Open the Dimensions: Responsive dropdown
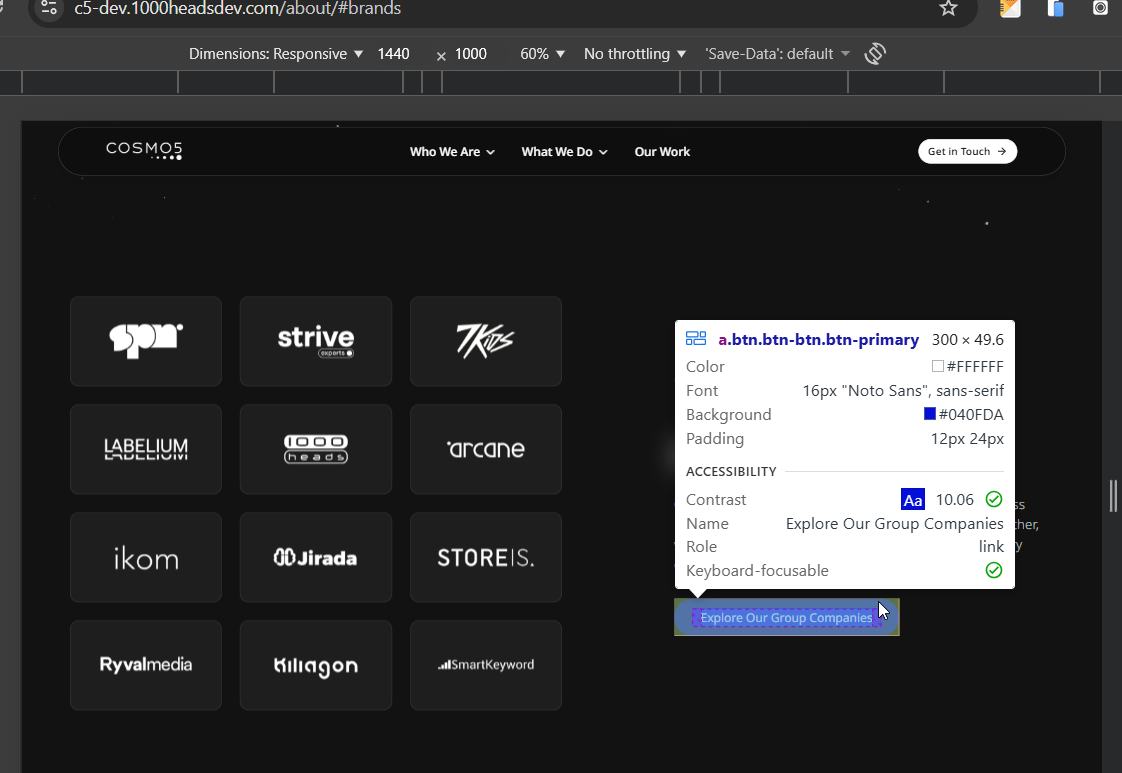This screenshot has width=1122, height=773. (x=275, y=54)
